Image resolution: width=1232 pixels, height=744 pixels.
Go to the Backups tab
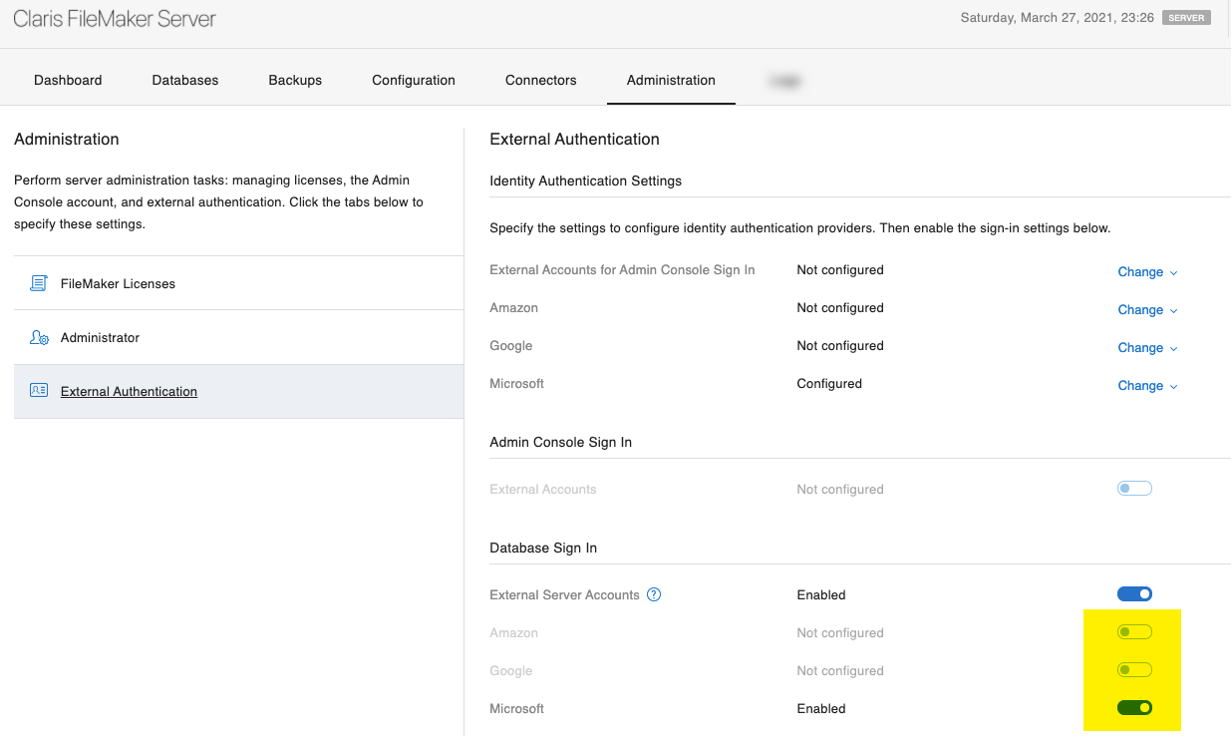point(295,80)
